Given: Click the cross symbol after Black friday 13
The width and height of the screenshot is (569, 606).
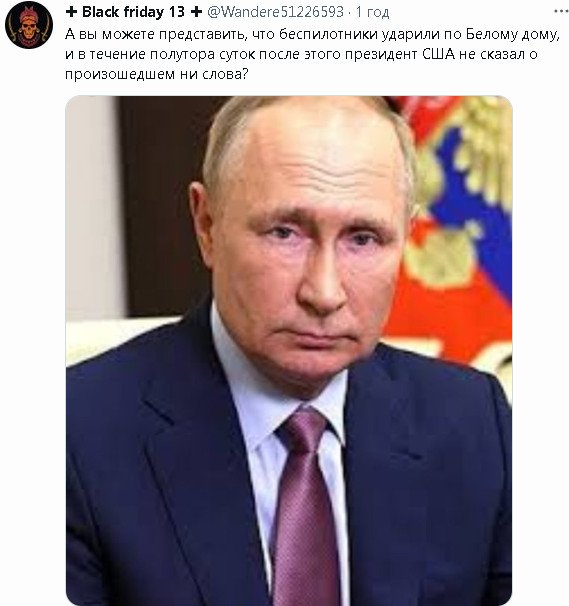Looking at the screenshot, I should point(196,12).
